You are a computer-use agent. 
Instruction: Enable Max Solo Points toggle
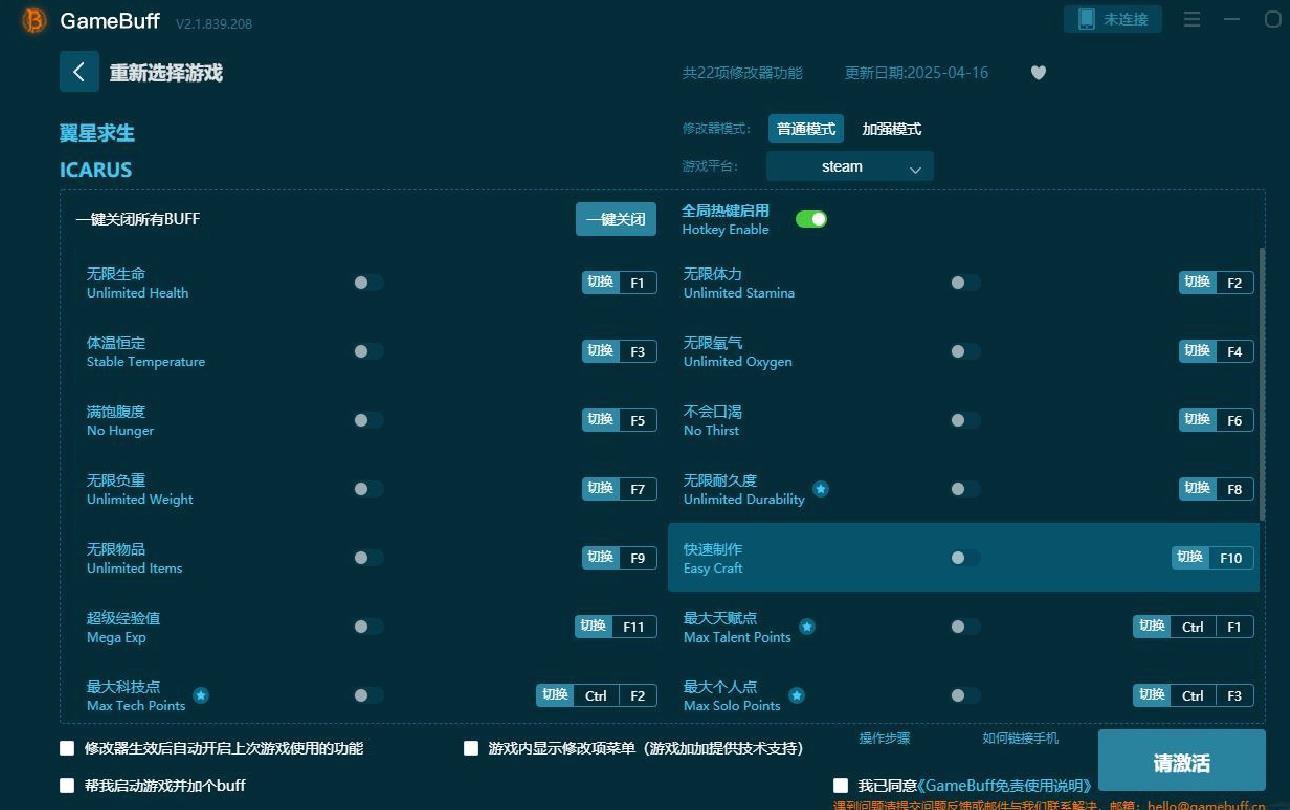pos(965,695)
